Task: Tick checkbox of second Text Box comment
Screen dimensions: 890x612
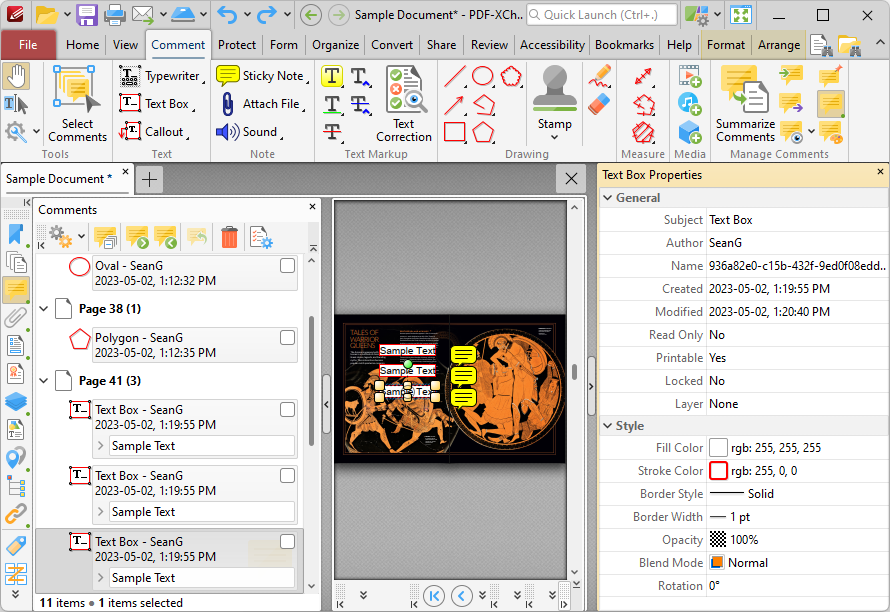Action: [288, 475]
